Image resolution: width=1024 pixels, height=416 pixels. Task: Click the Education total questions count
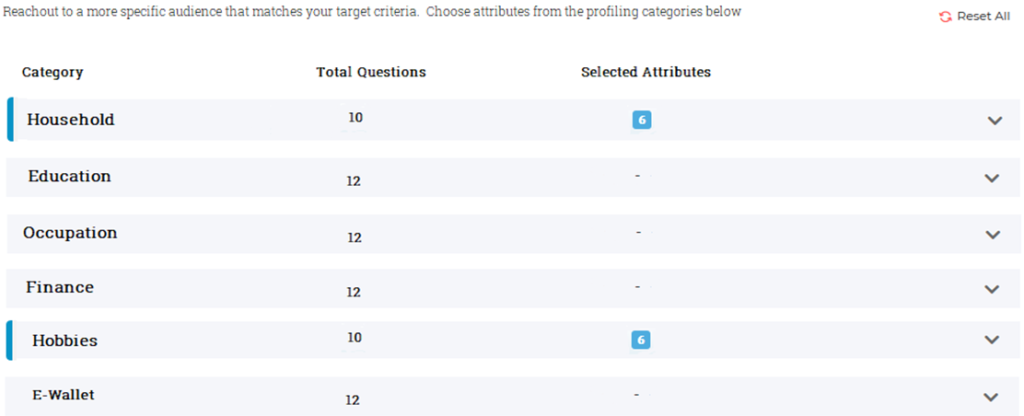(353, 181)
